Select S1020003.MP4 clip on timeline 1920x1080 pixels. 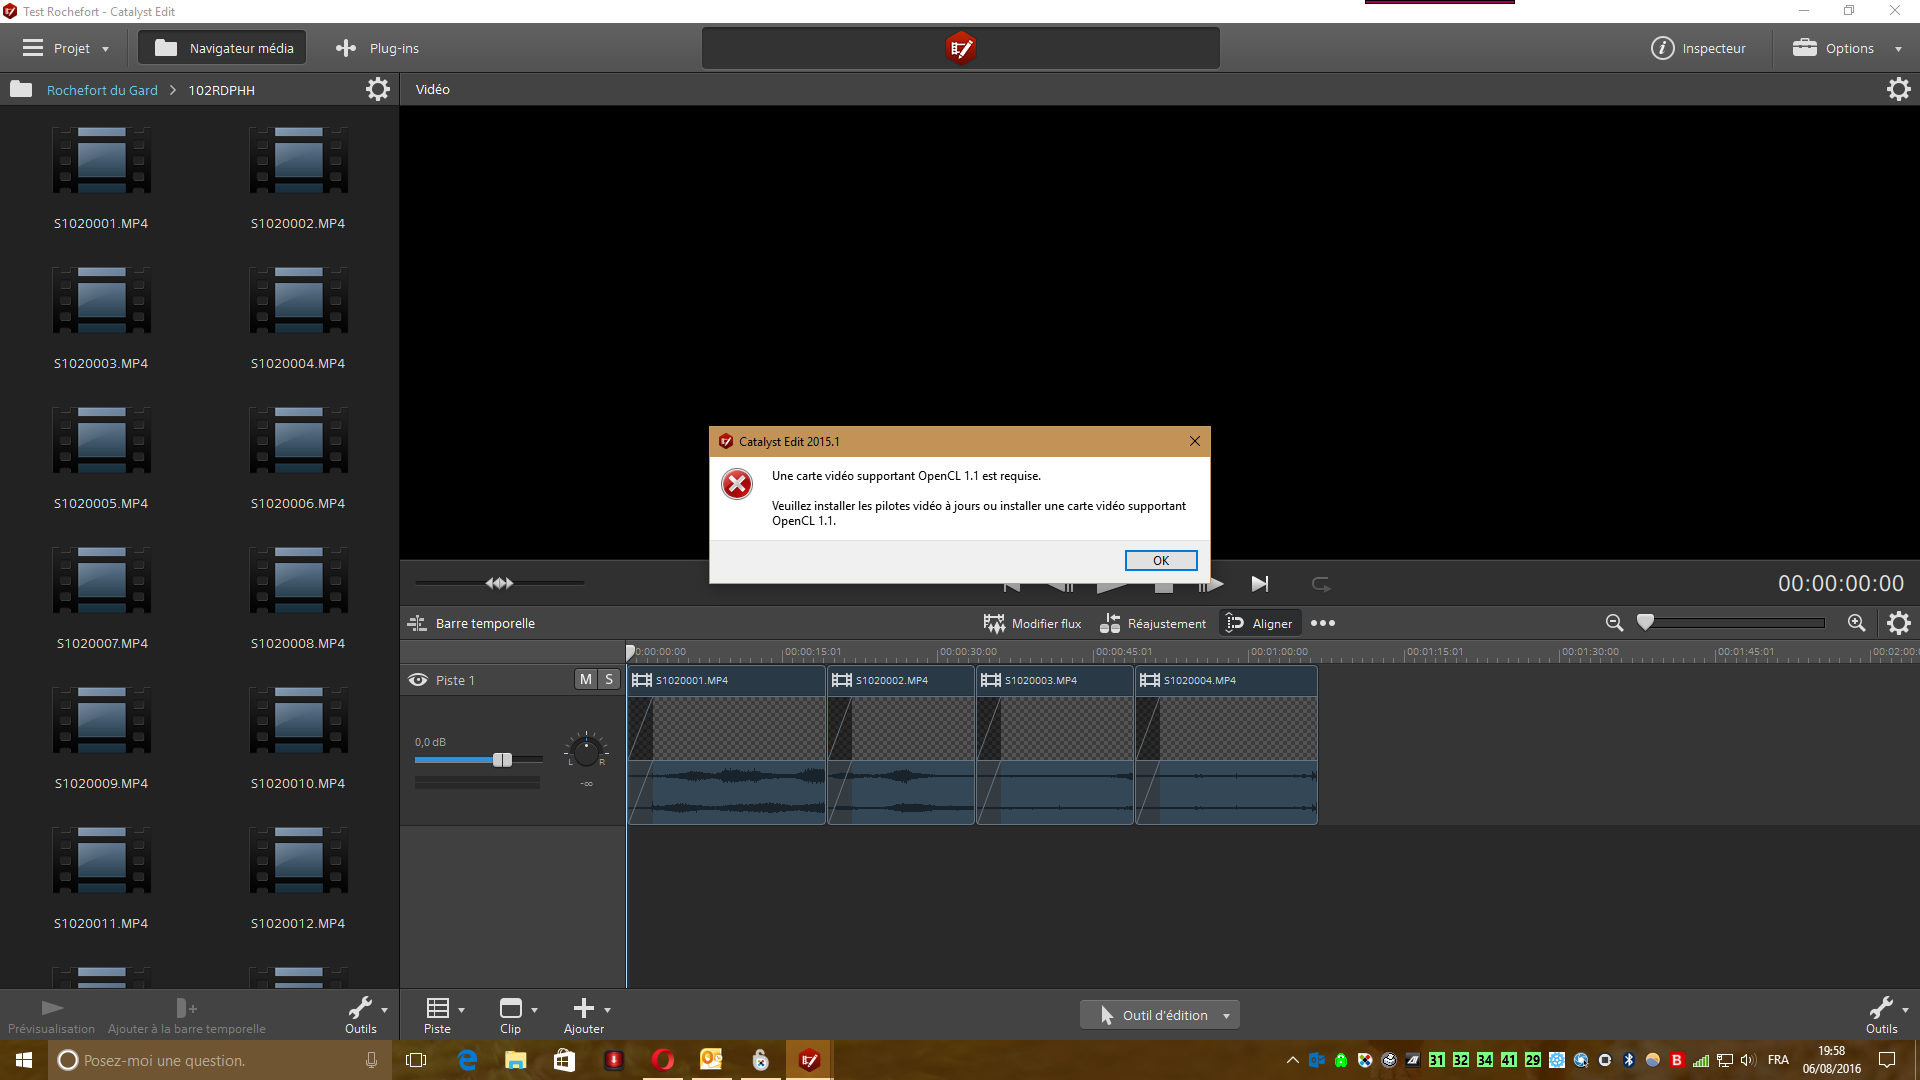(1055, 745)
